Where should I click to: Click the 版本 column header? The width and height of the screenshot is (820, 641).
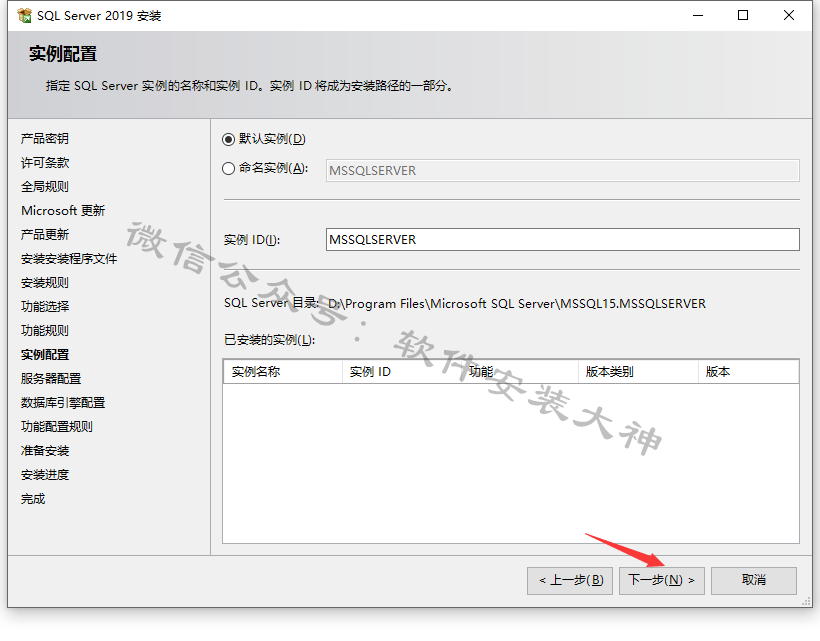(x=748, y=372)
